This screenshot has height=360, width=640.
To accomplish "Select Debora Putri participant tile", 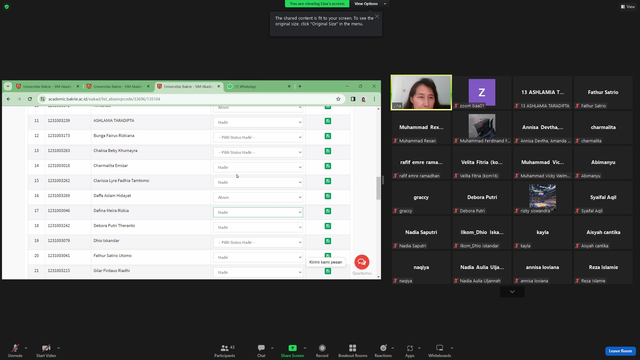I will [x=482, y=197].
